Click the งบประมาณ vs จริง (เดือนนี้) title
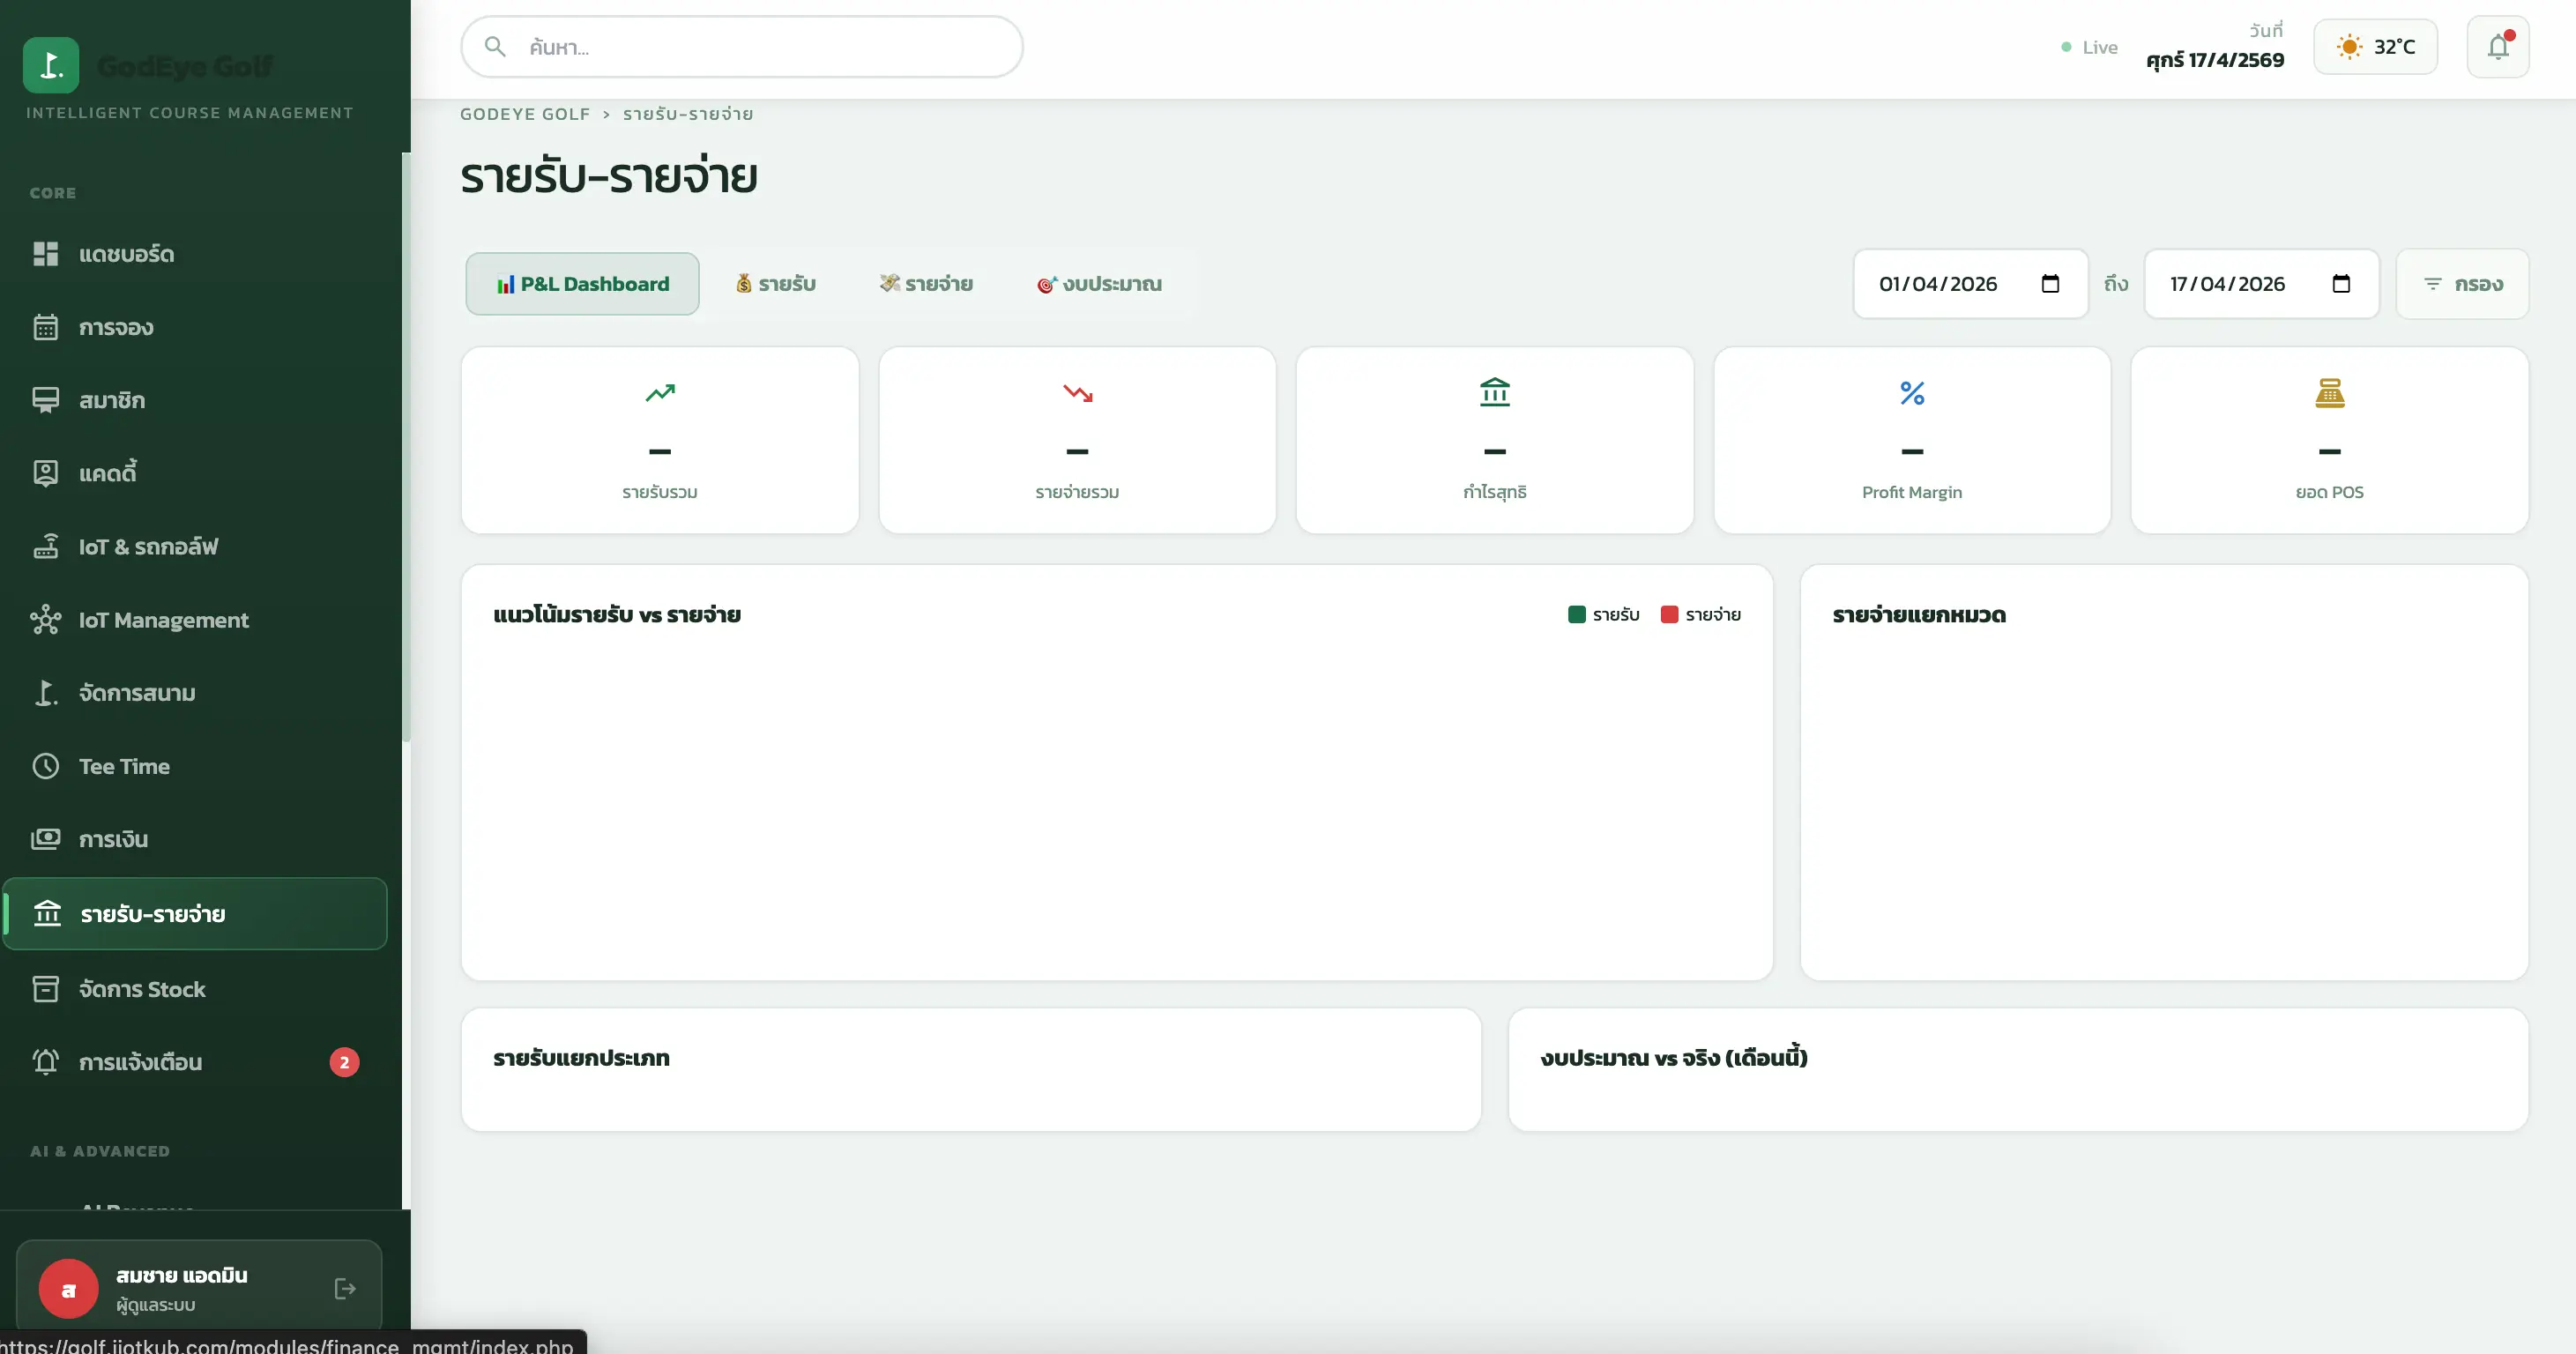The width and height of the screenshot is (2576, 1354). point(1674,1058)
